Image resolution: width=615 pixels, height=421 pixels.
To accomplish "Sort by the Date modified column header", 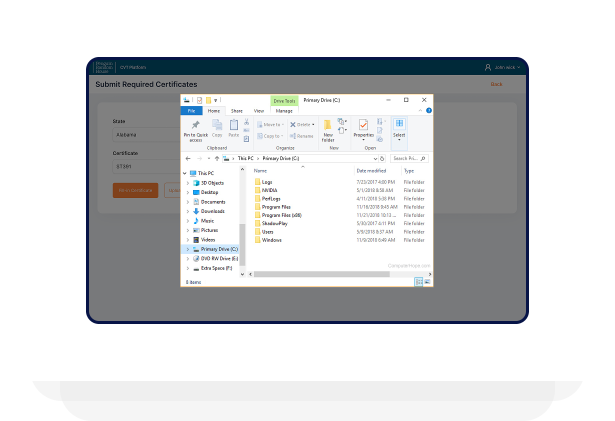I will pyautogui.click(x=371, y=171).
